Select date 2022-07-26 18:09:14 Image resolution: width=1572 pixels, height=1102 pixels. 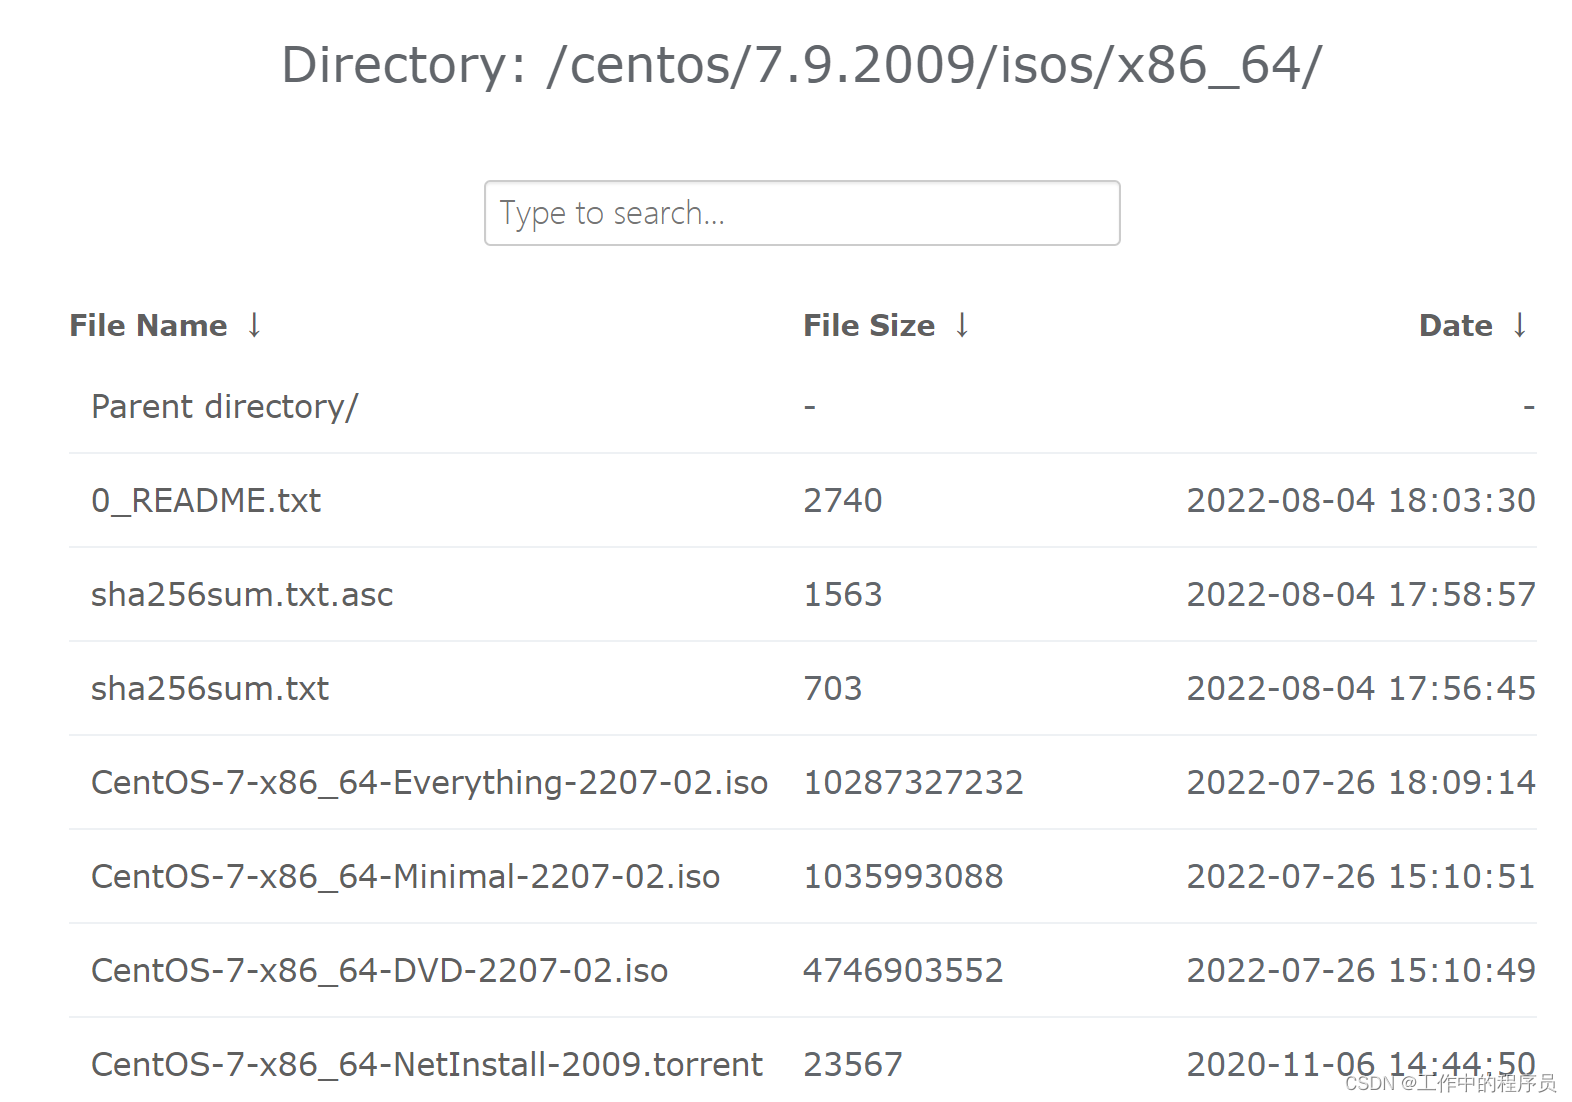(x=1361, y=783)
